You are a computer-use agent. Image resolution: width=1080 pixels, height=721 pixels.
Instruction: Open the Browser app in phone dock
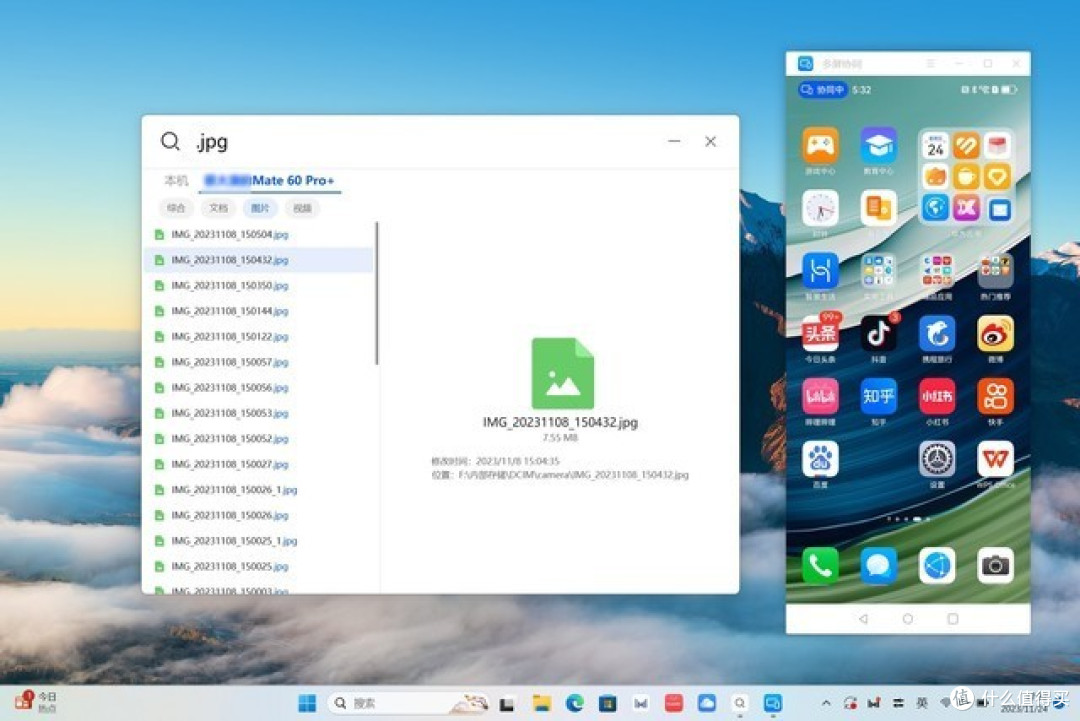(937, 566)
